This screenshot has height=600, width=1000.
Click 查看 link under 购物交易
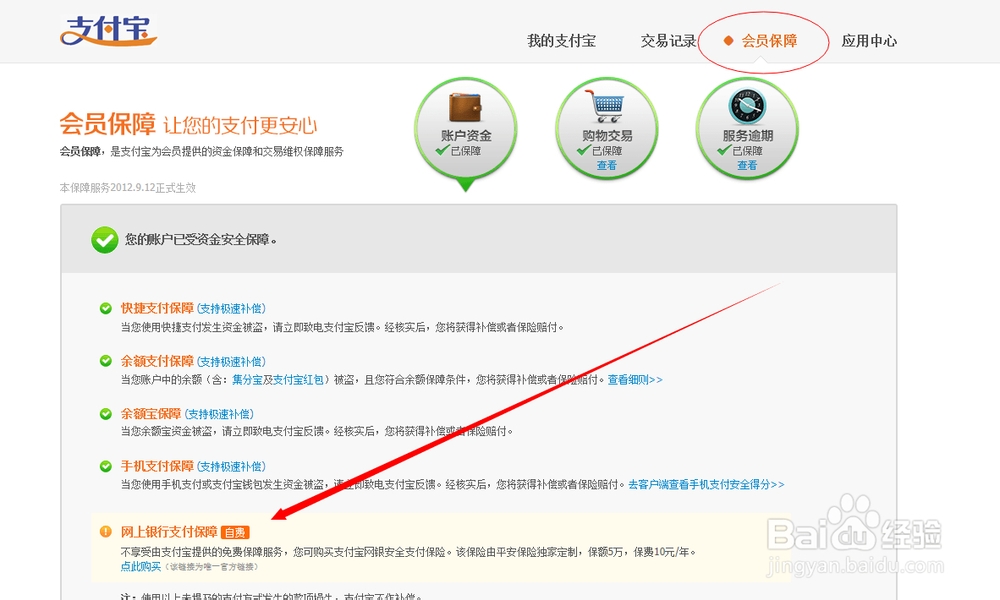tap(607, 166)
